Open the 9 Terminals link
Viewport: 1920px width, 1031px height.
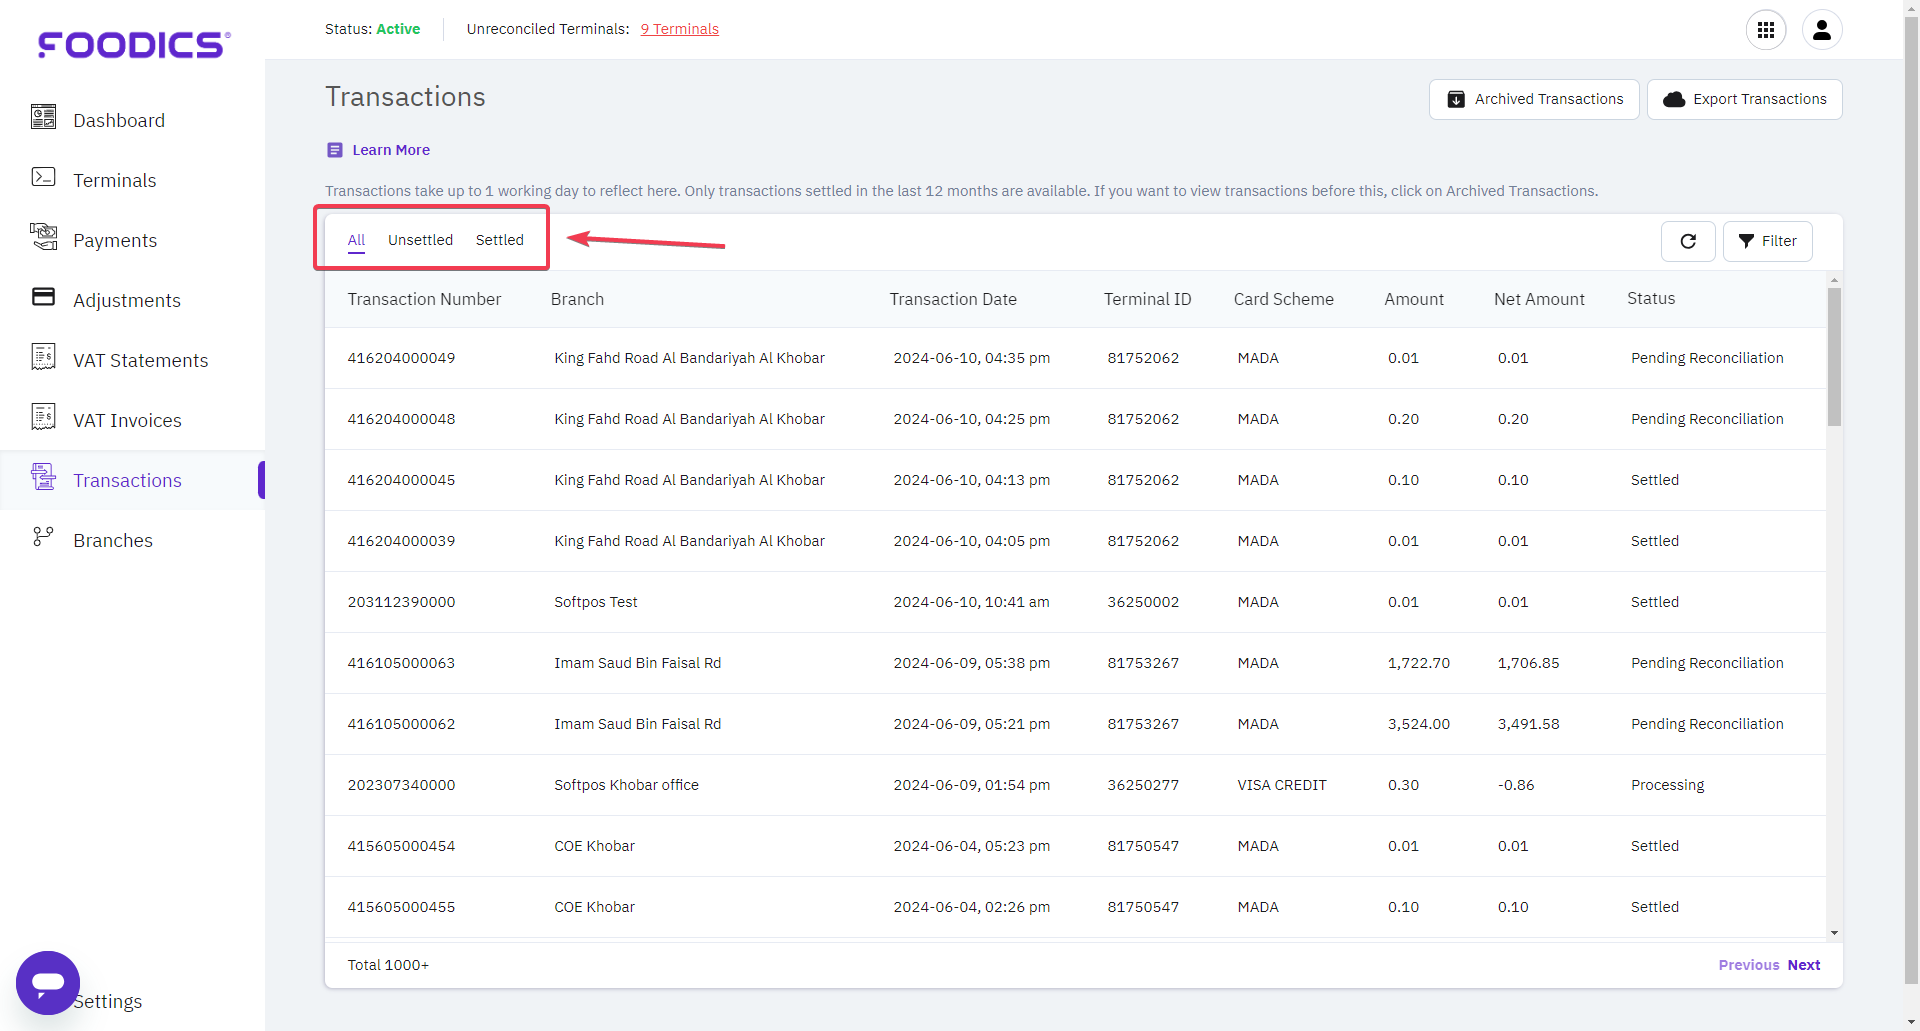pyautogui.click(x=679, y=29)
